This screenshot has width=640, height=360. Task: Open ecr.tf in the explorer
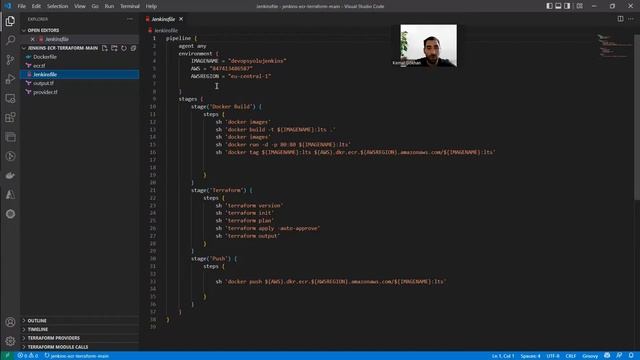pos(80,66)
